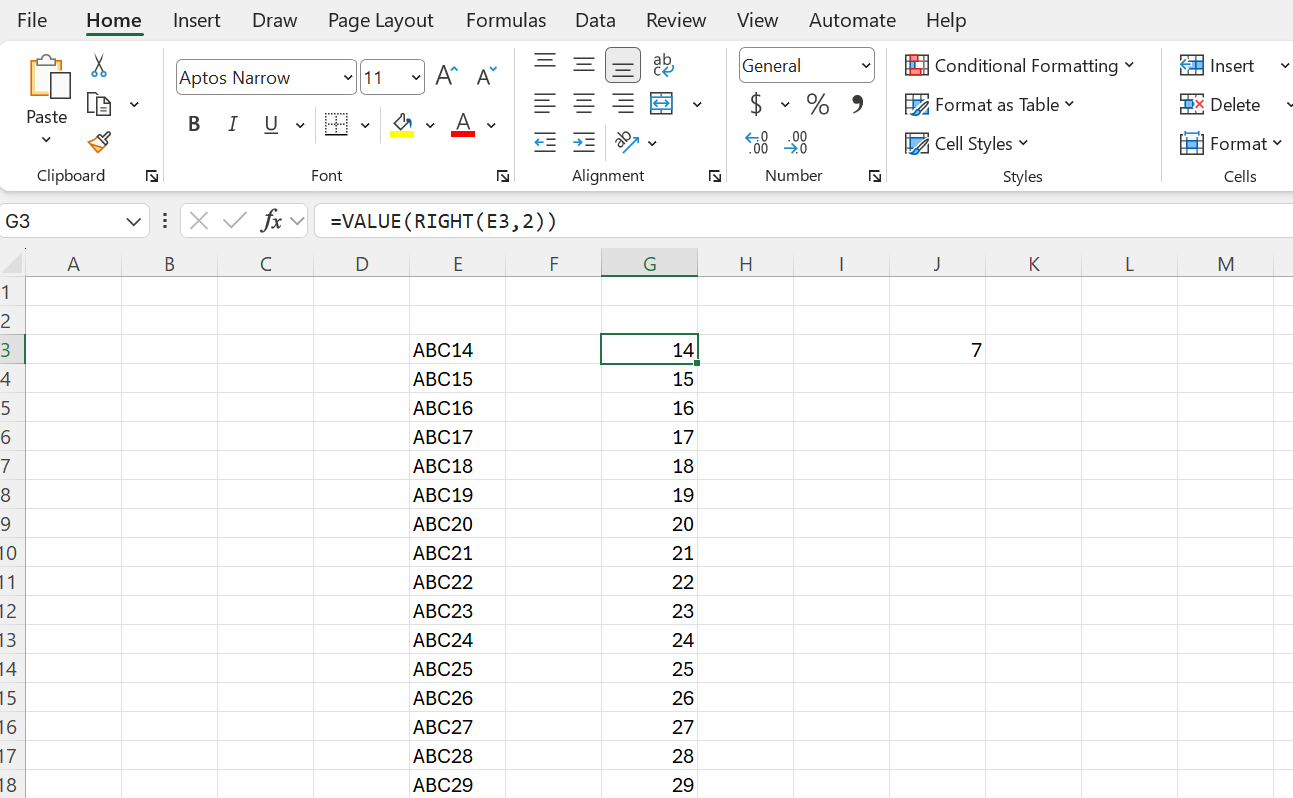Apply Accounting dollar number format
The image size is (1293, 798).
pos(757,104)
